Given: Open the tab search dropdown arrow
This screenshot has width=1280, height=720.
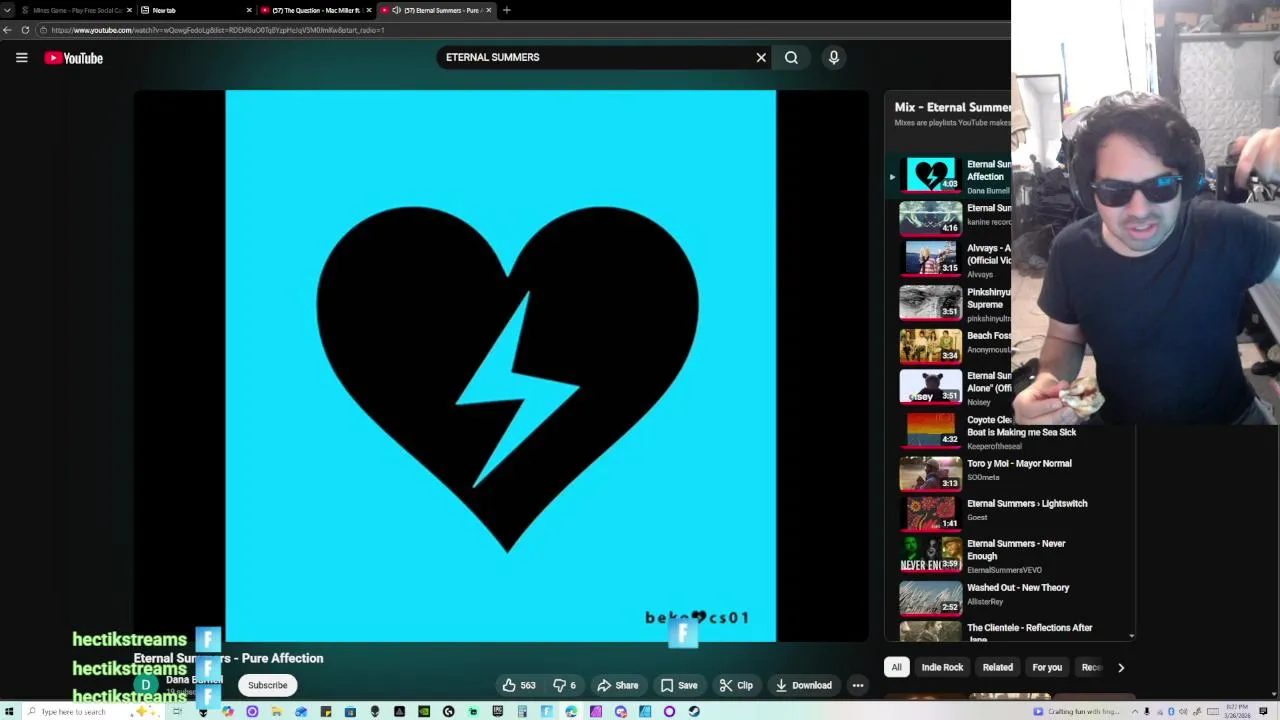Looking at the screenshot, I should [x=8, y=10].
